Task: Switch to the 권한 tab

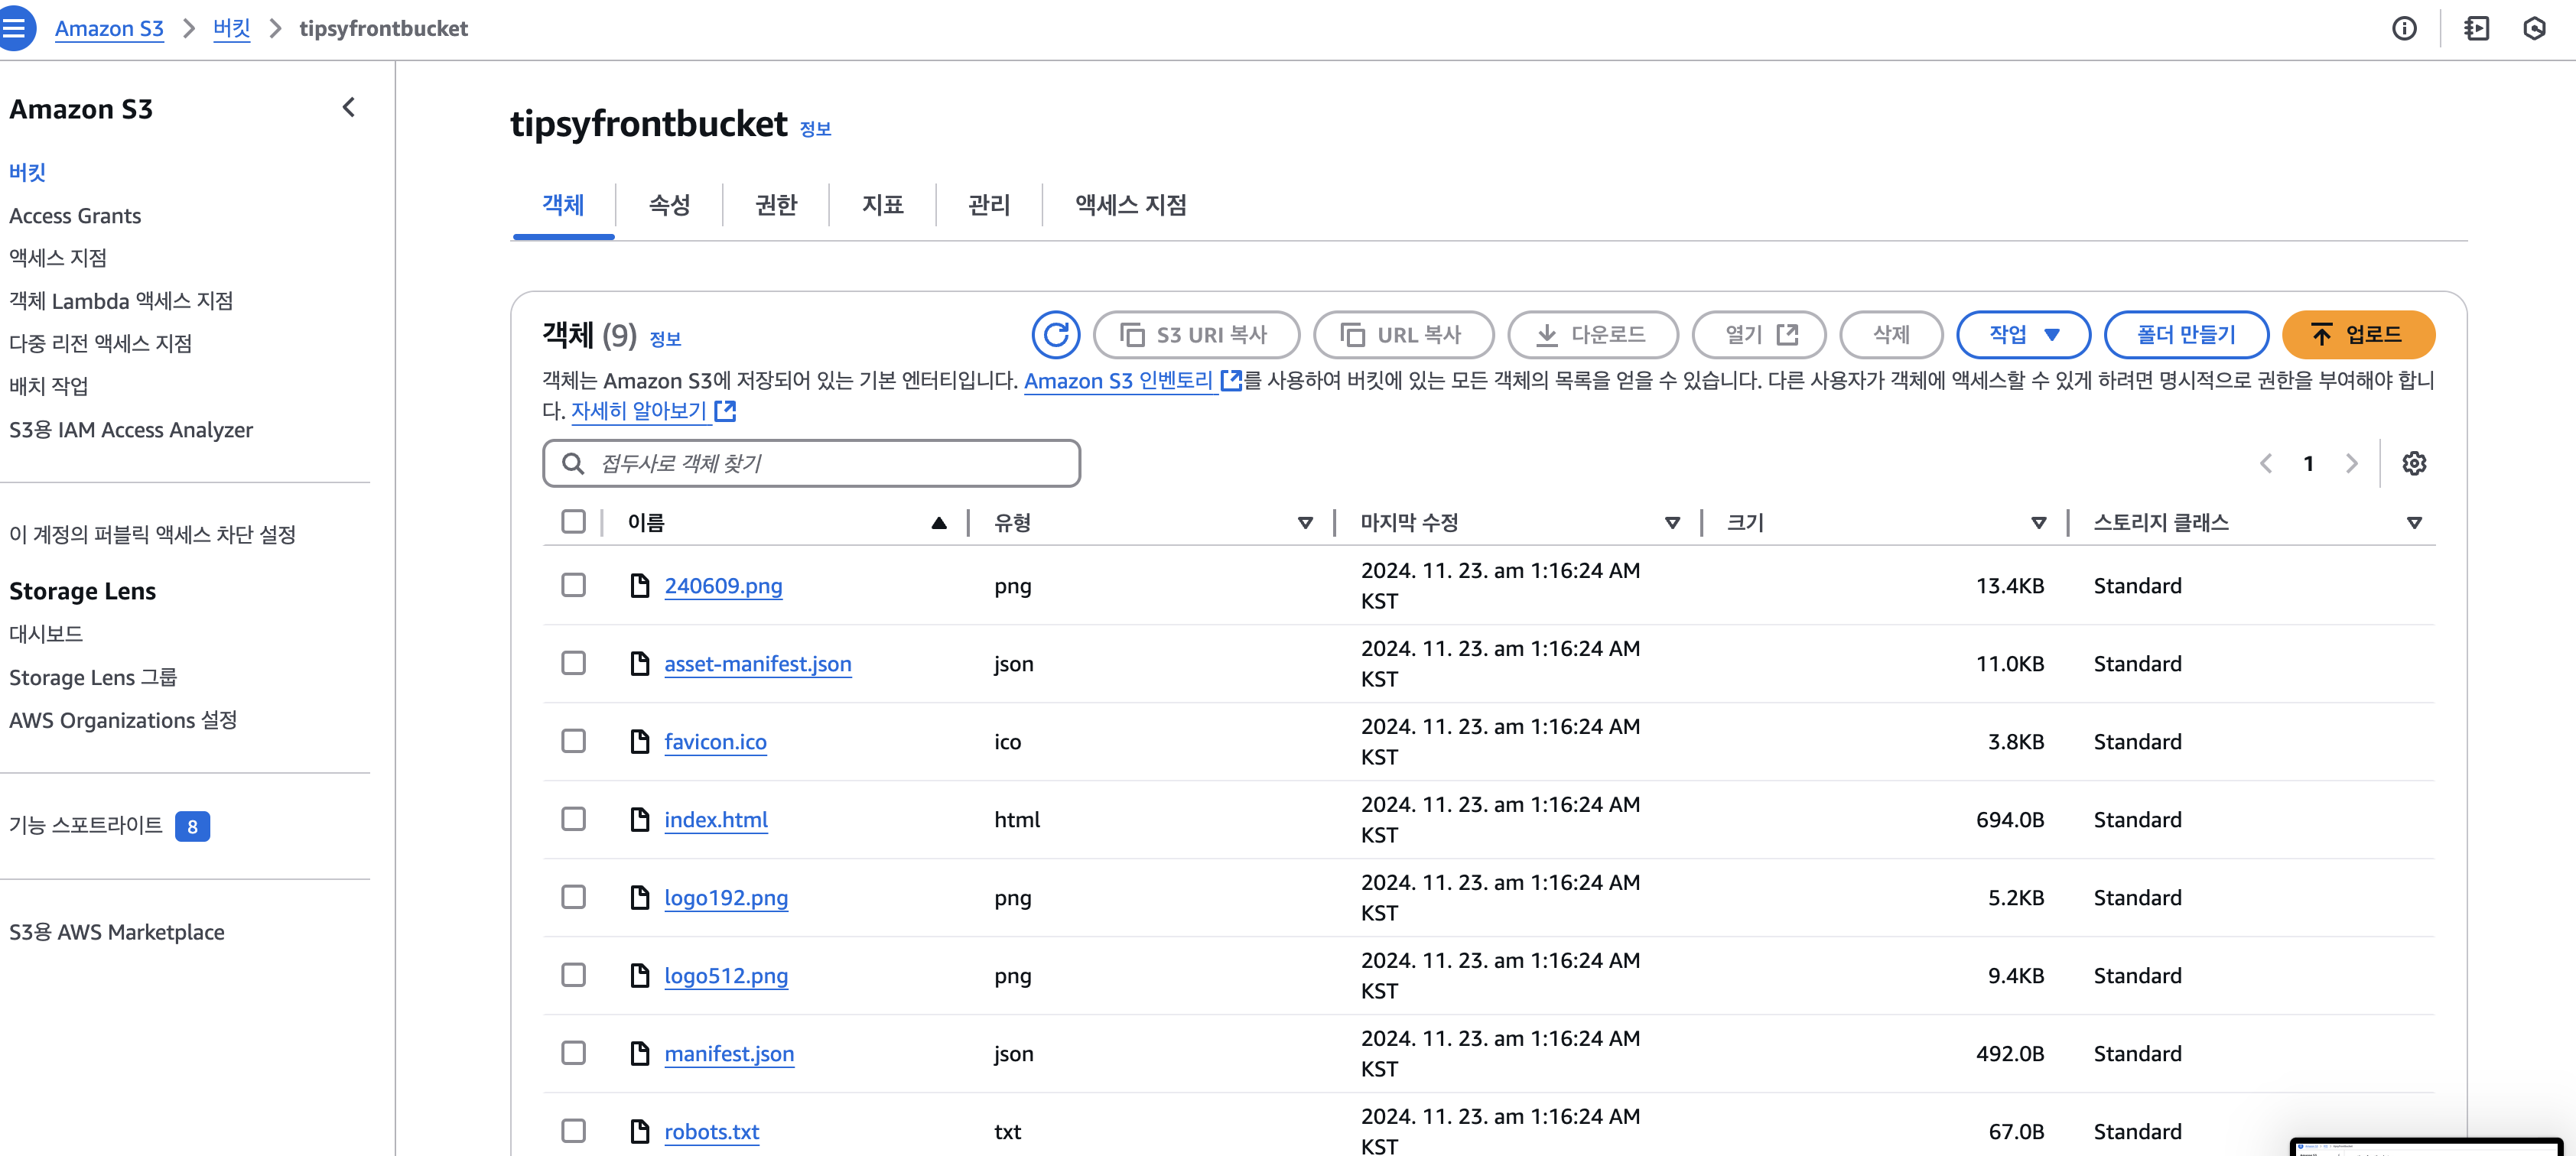Action: pyautogui.click(x=776, y=205)
